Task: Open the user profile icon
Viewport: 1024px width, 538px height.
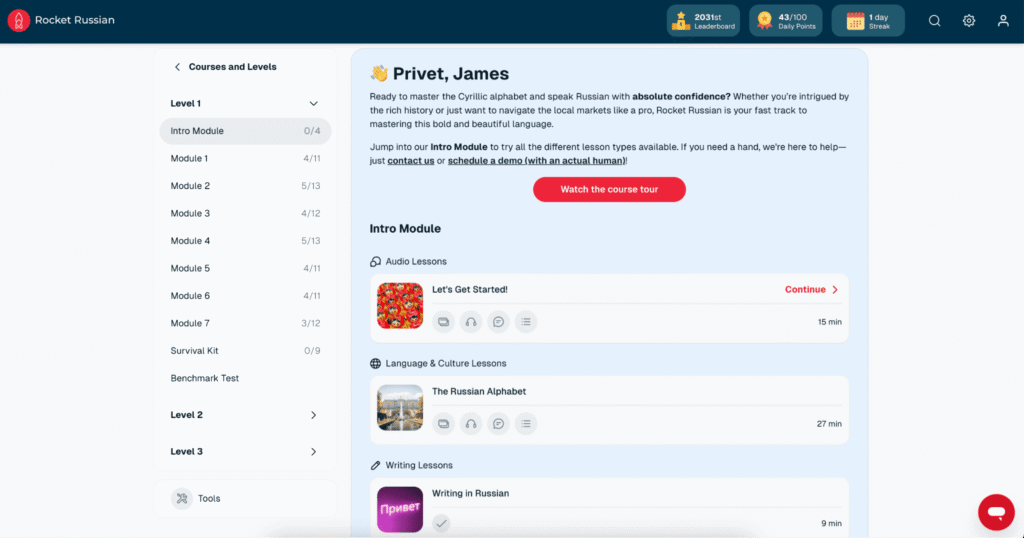Action: pos(1003,20)
